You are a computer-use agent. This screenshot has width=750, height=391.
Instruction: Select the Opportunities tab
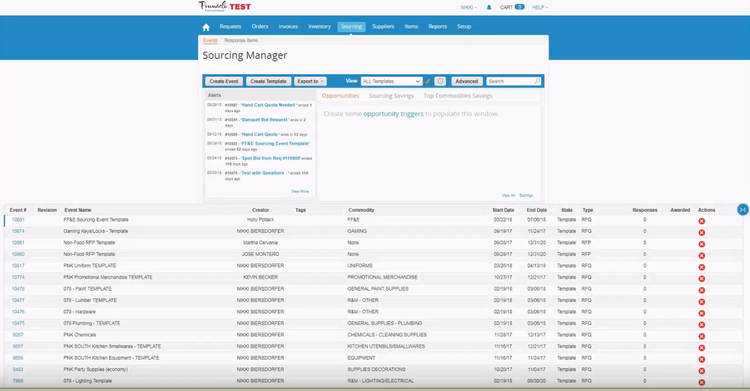click(341, 96)
